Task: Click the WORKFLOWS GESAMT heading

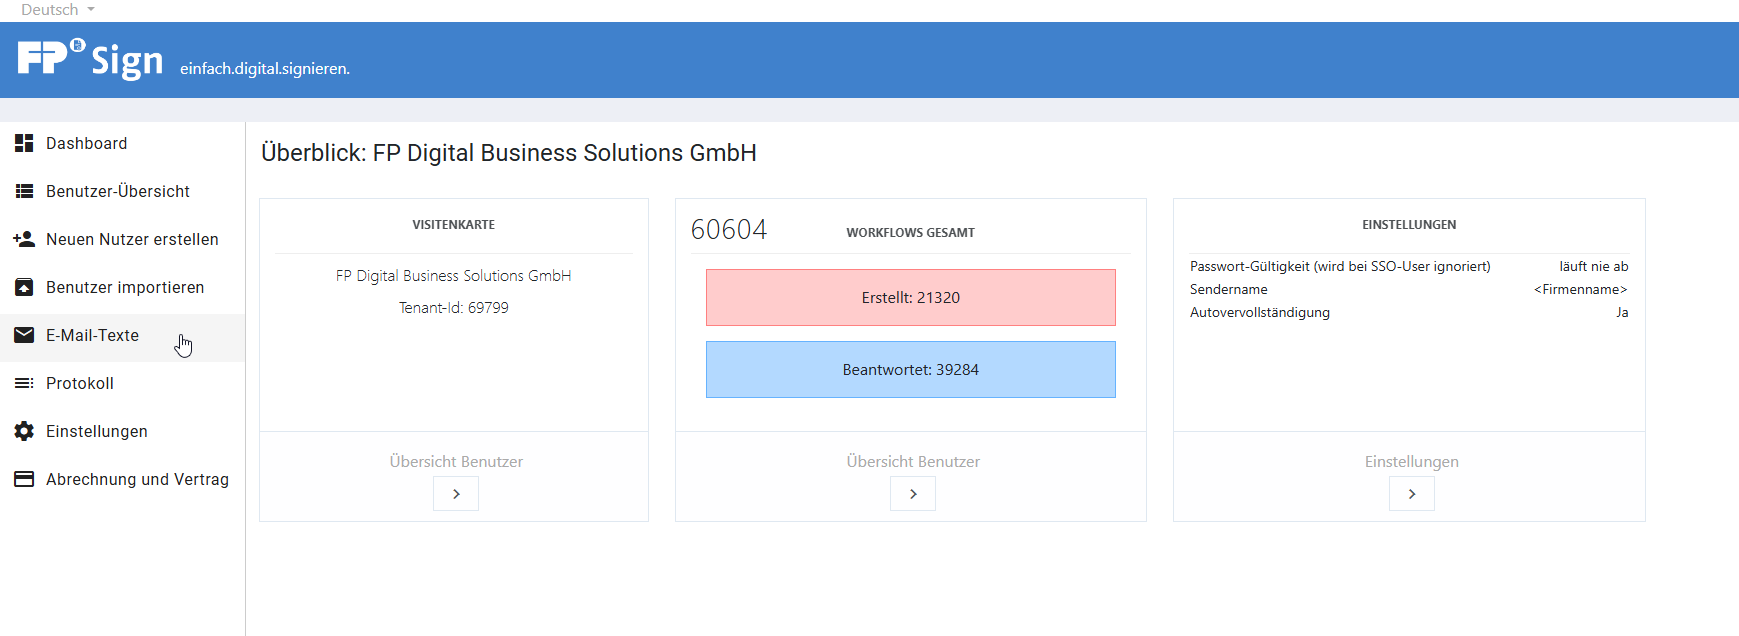Action: [910, 233]
